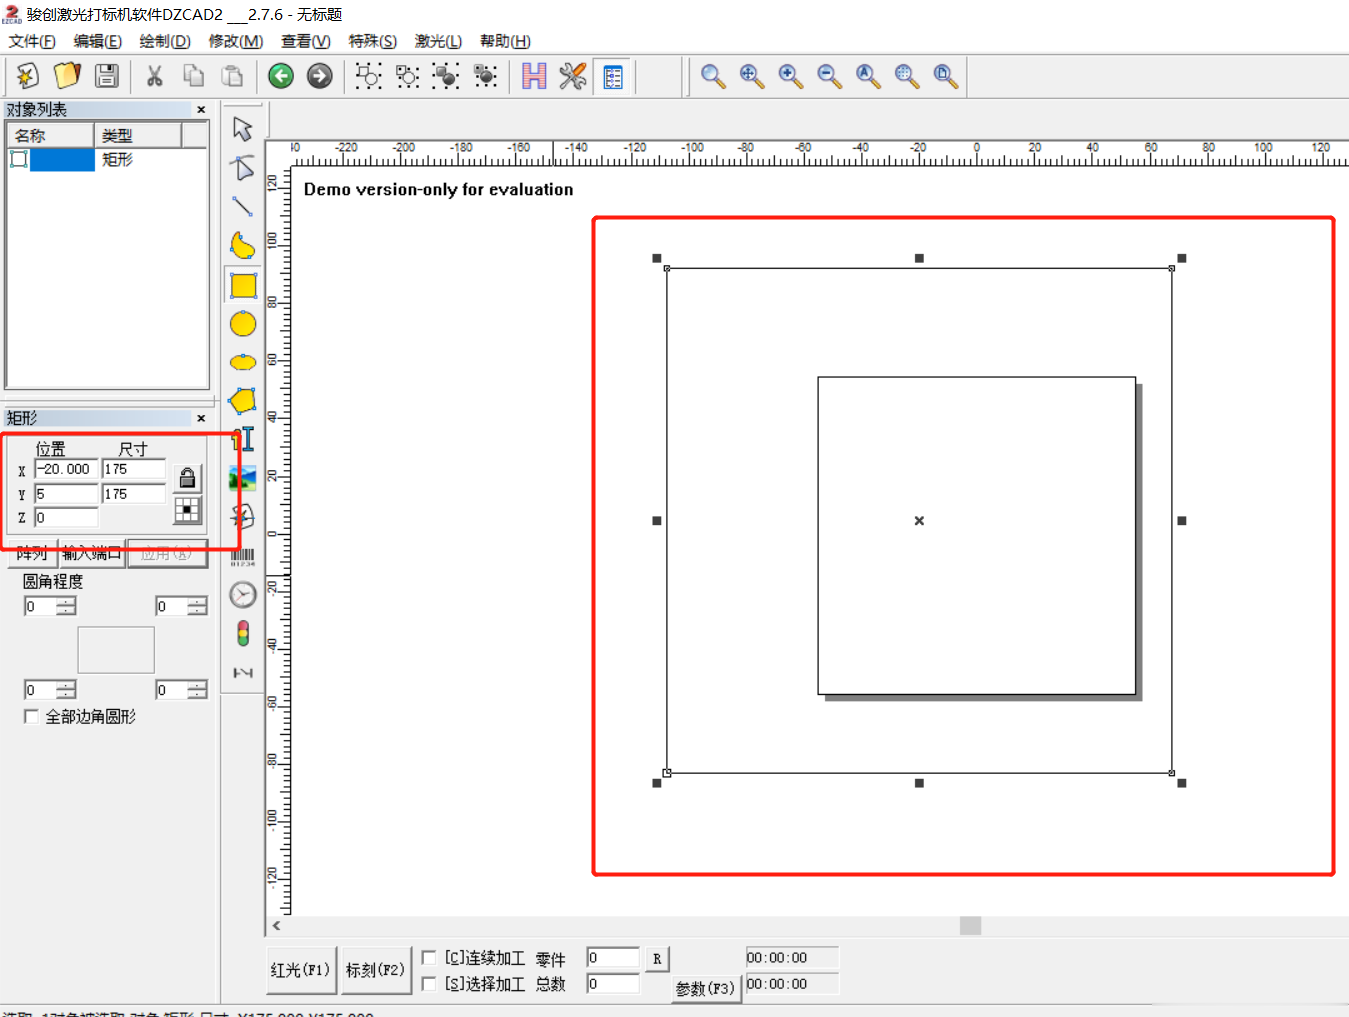The image size is (1349, 1017).
Task: Select the Text tool
Action: [243, 439]
